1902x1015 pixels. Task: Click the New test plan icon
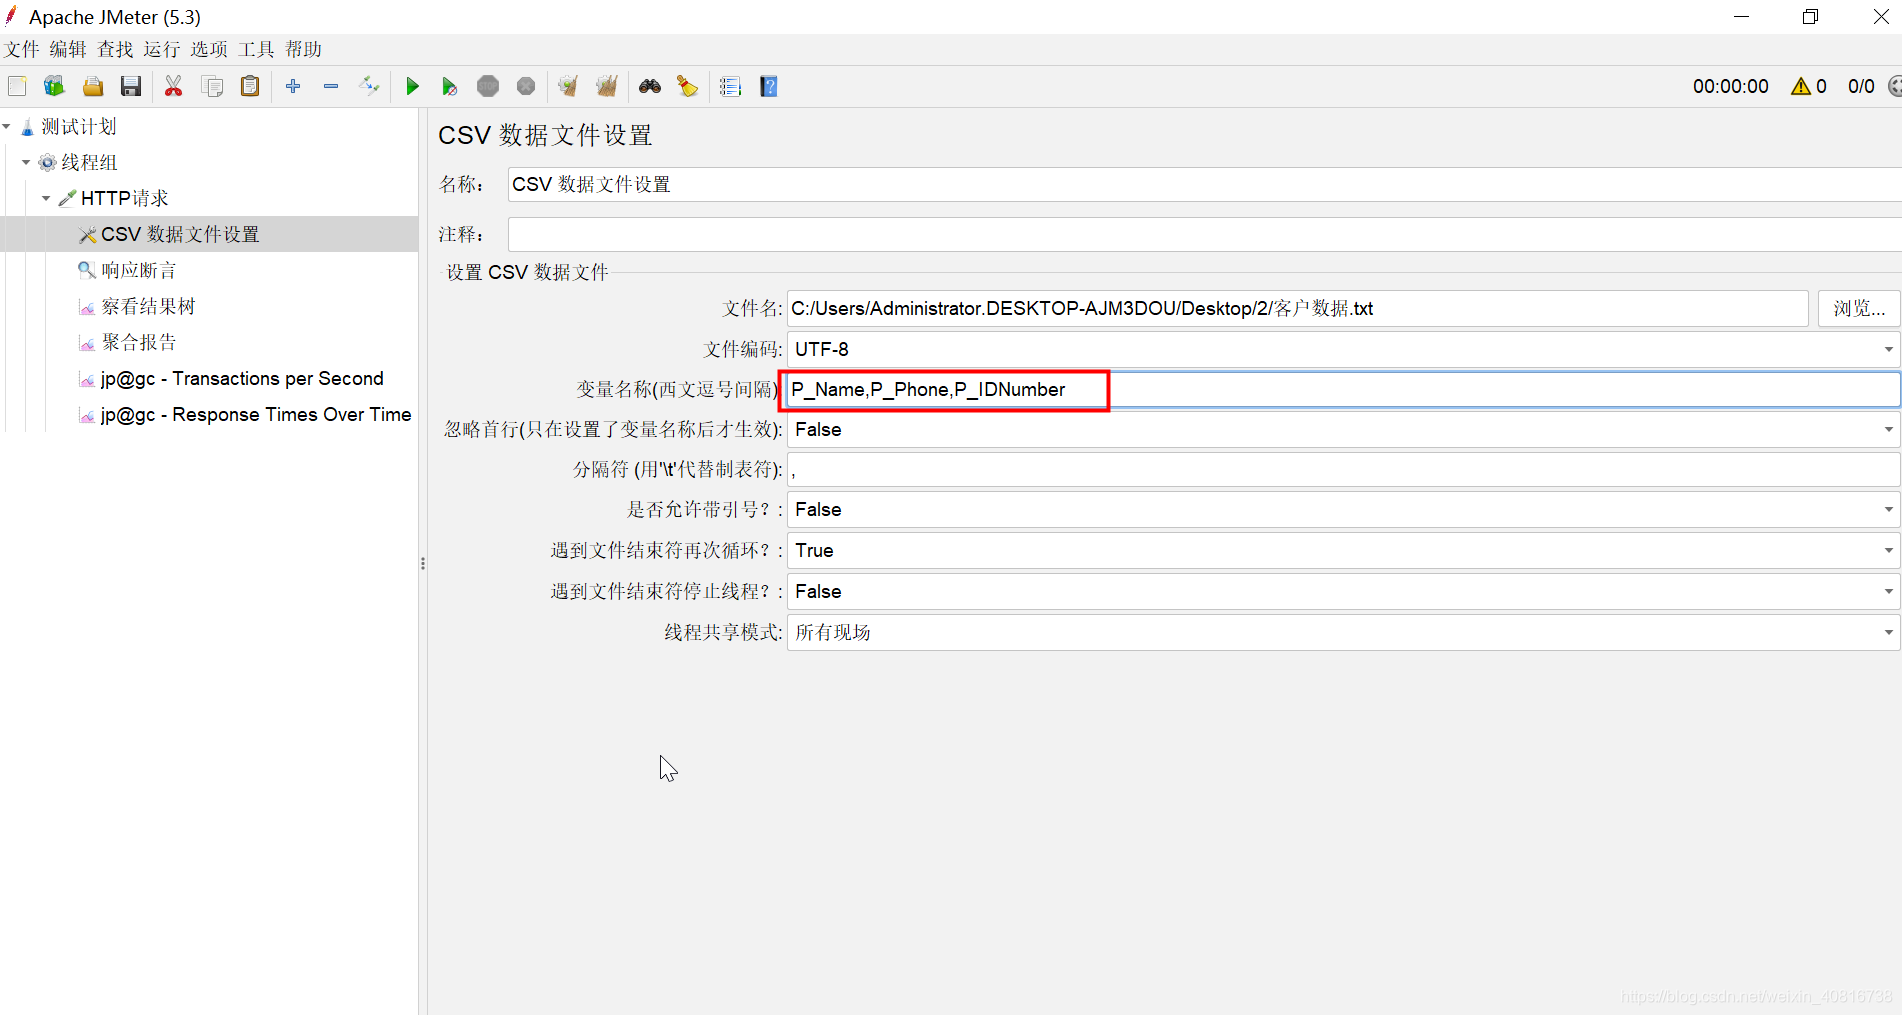click(x=17, y=87)
